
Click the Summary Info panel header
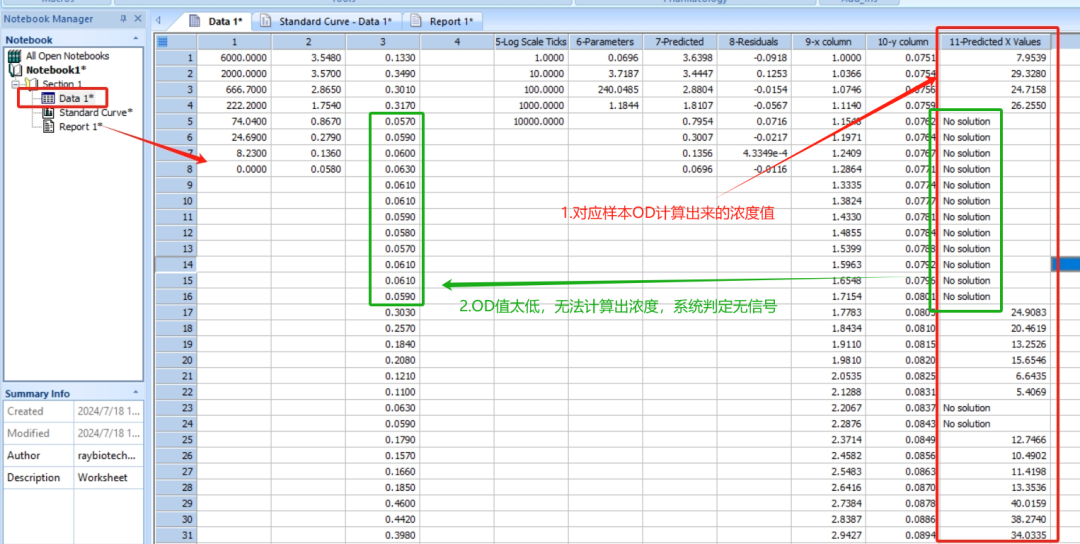pos(73,393)
